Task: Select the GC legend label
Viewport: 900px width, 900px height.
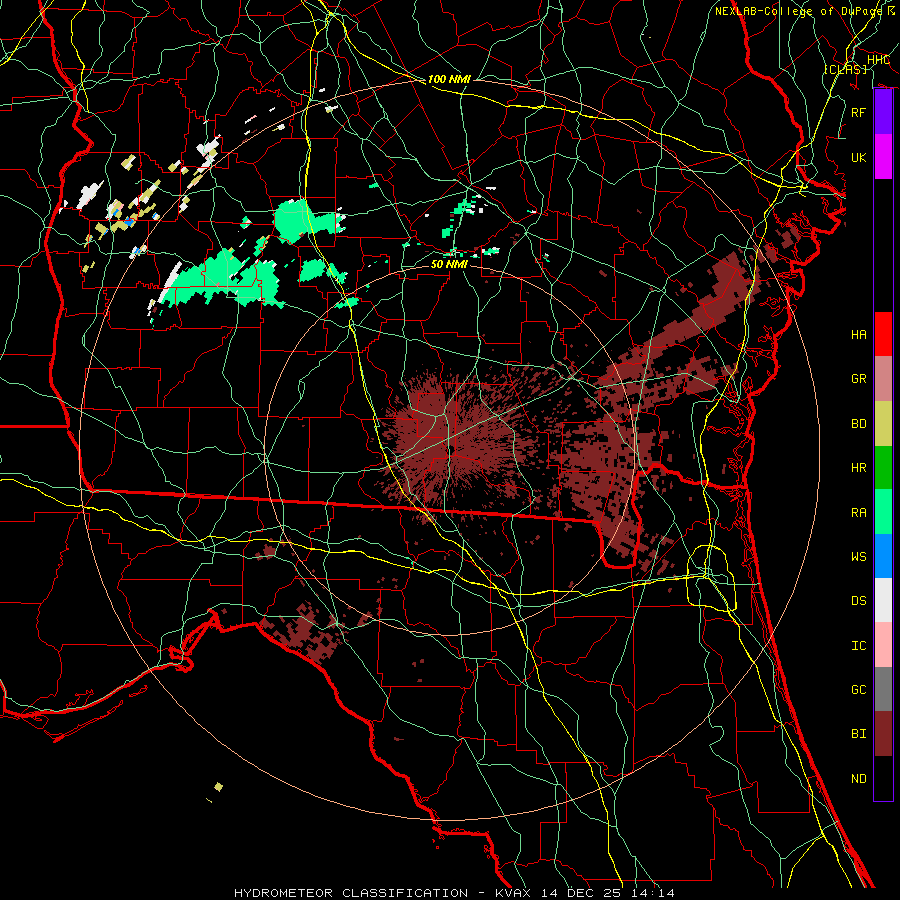Action: pos(859,690)
